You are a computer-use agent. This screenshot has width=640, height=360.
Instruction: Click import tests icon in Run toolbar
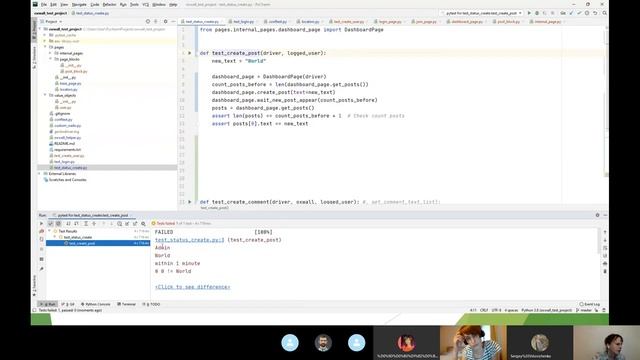[127, 224]
